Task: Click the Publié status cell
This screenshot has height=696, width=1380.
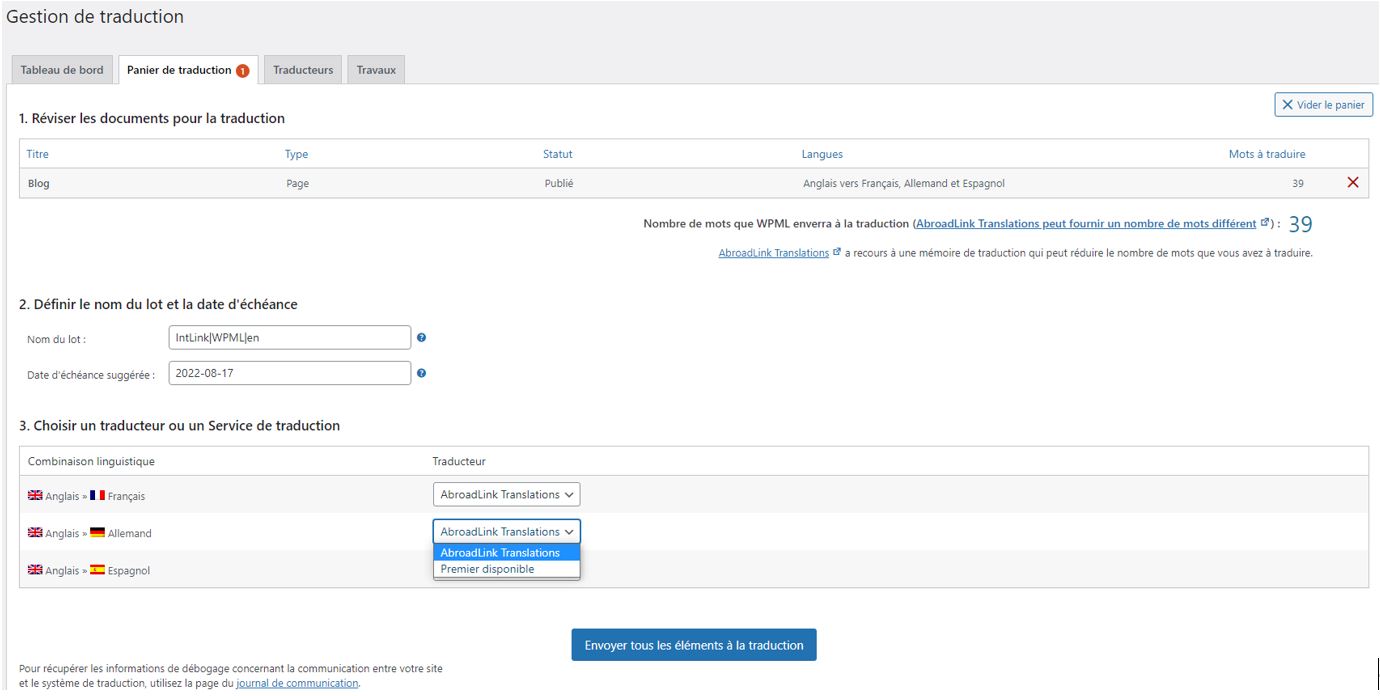Action: [559, 184]
